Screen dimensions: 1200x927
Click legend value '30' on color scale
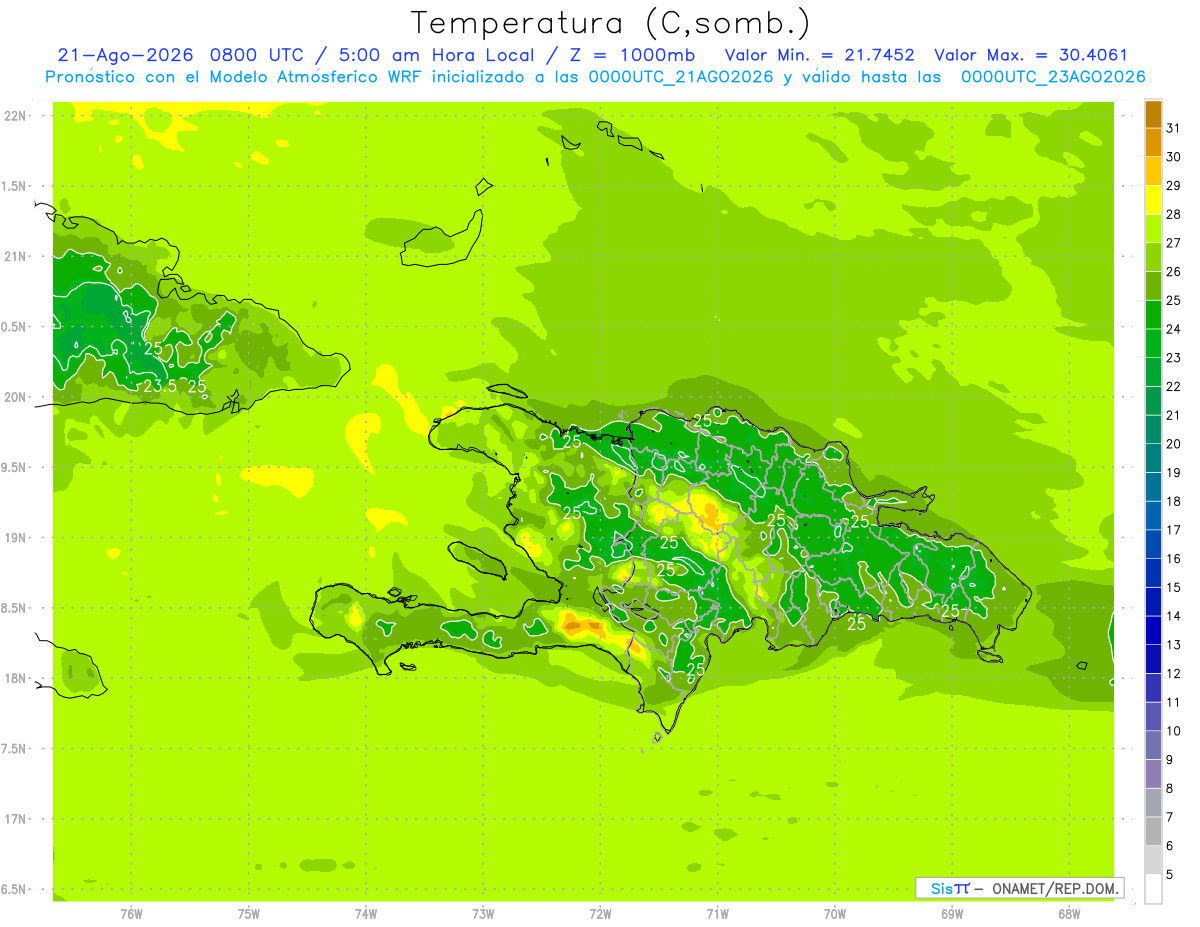pyautogui.click(x=1173, y=157)
